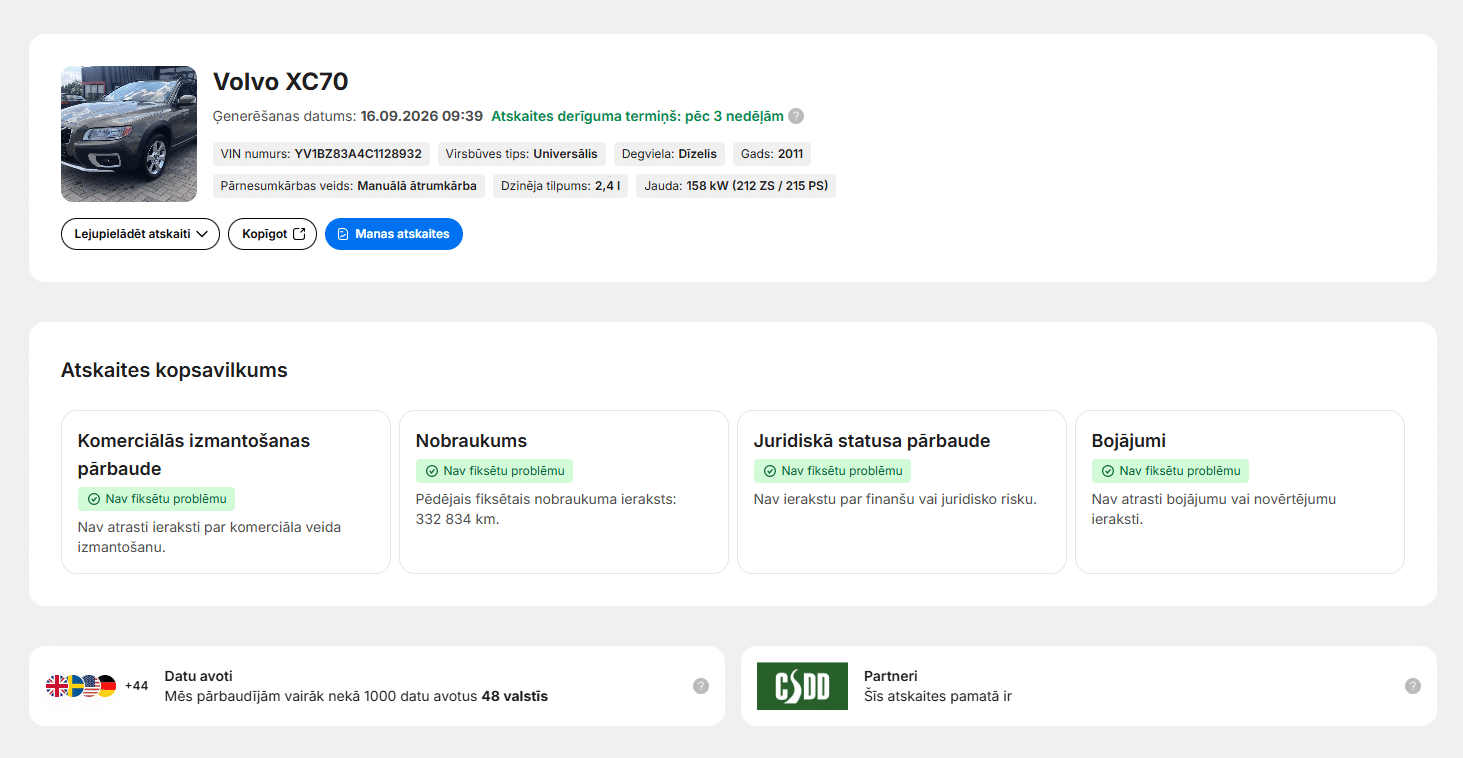Click the document icon on Manas atskaites
Image resolution: width=1463 pixels, height=758 pixels.
click(x=343, y=234)
